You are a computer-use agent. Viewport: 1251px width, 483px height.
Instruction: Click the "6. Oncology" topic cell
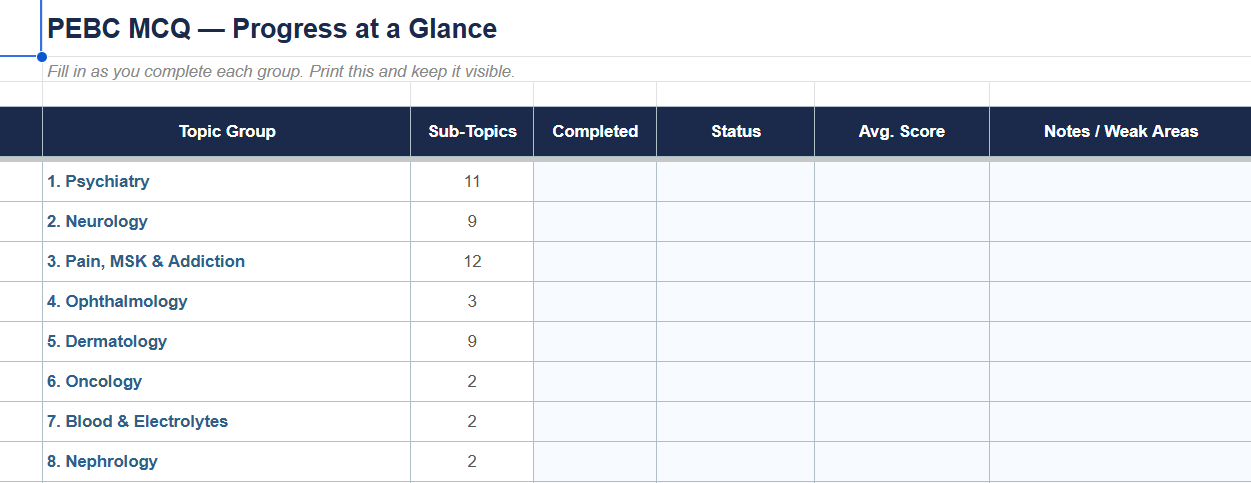(x=227, y=382)
